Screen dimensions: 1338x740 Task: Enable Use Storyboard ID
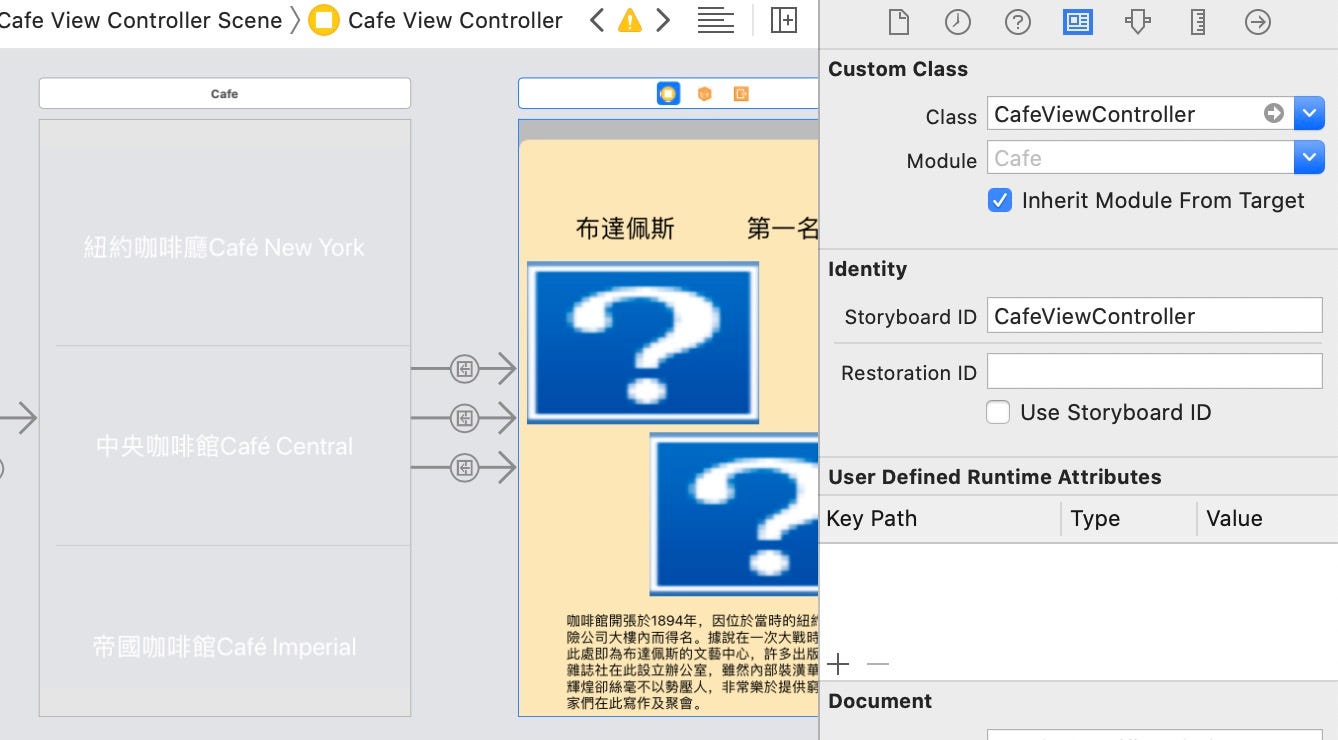coord(997,412)
